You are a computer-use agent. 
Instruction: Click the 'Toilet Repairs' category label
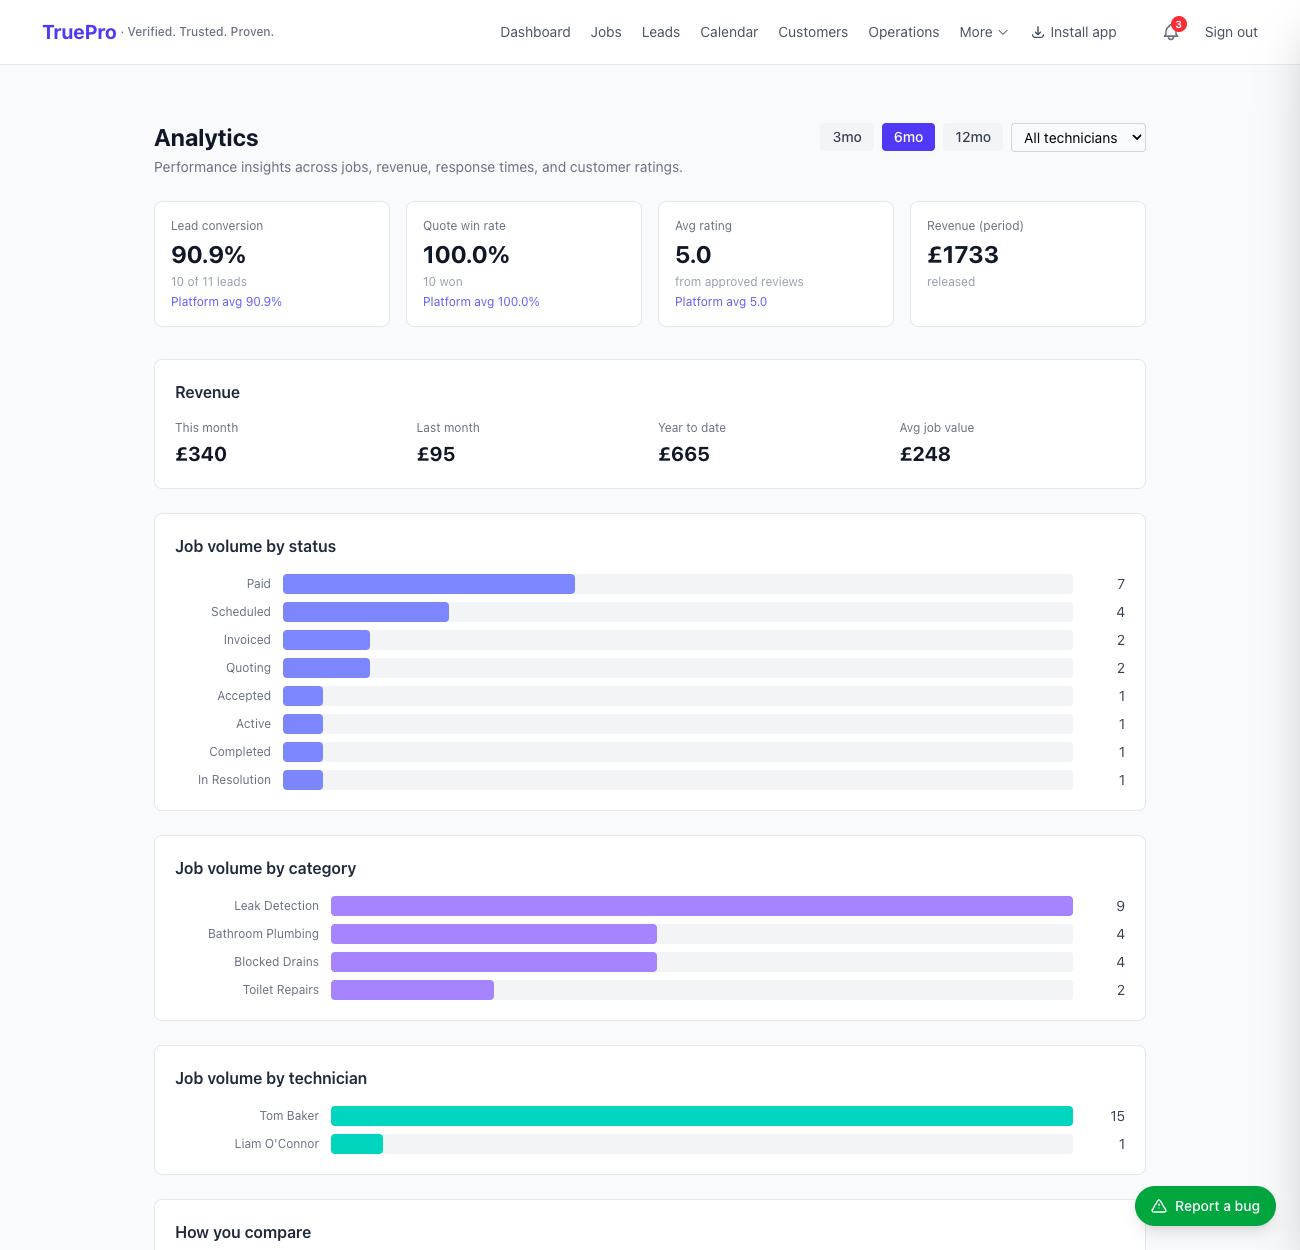point(281,990)
